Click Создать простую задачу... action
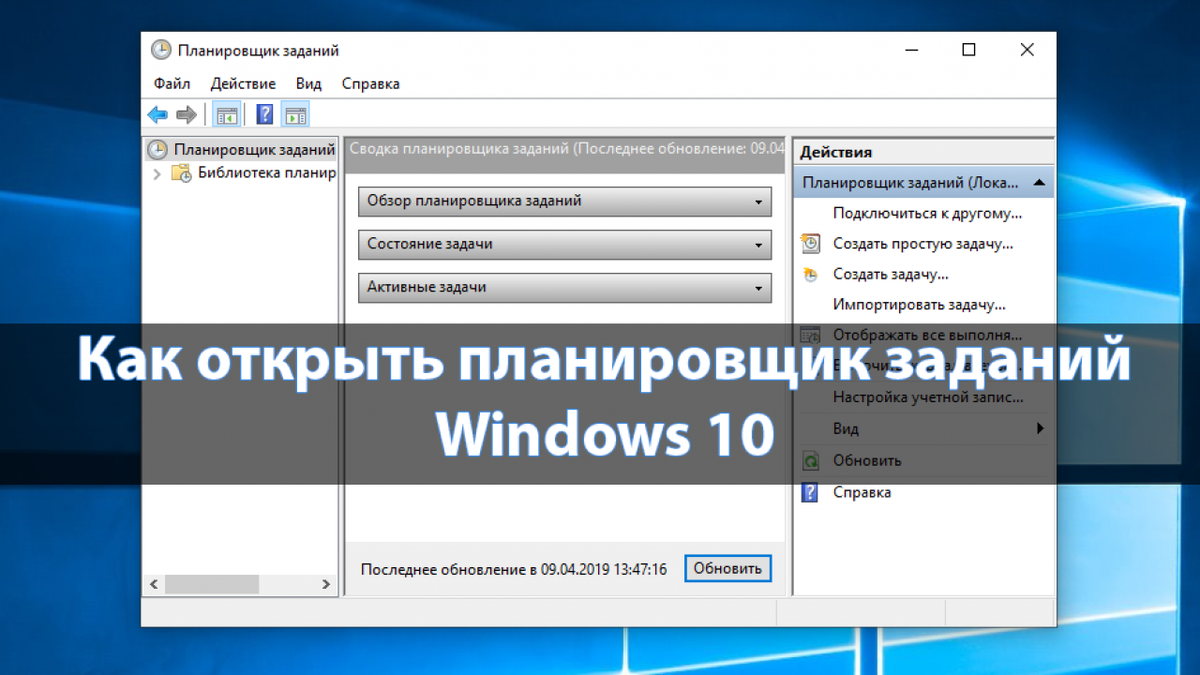Viewport: 1200px width, 675px height. point(923,243)
